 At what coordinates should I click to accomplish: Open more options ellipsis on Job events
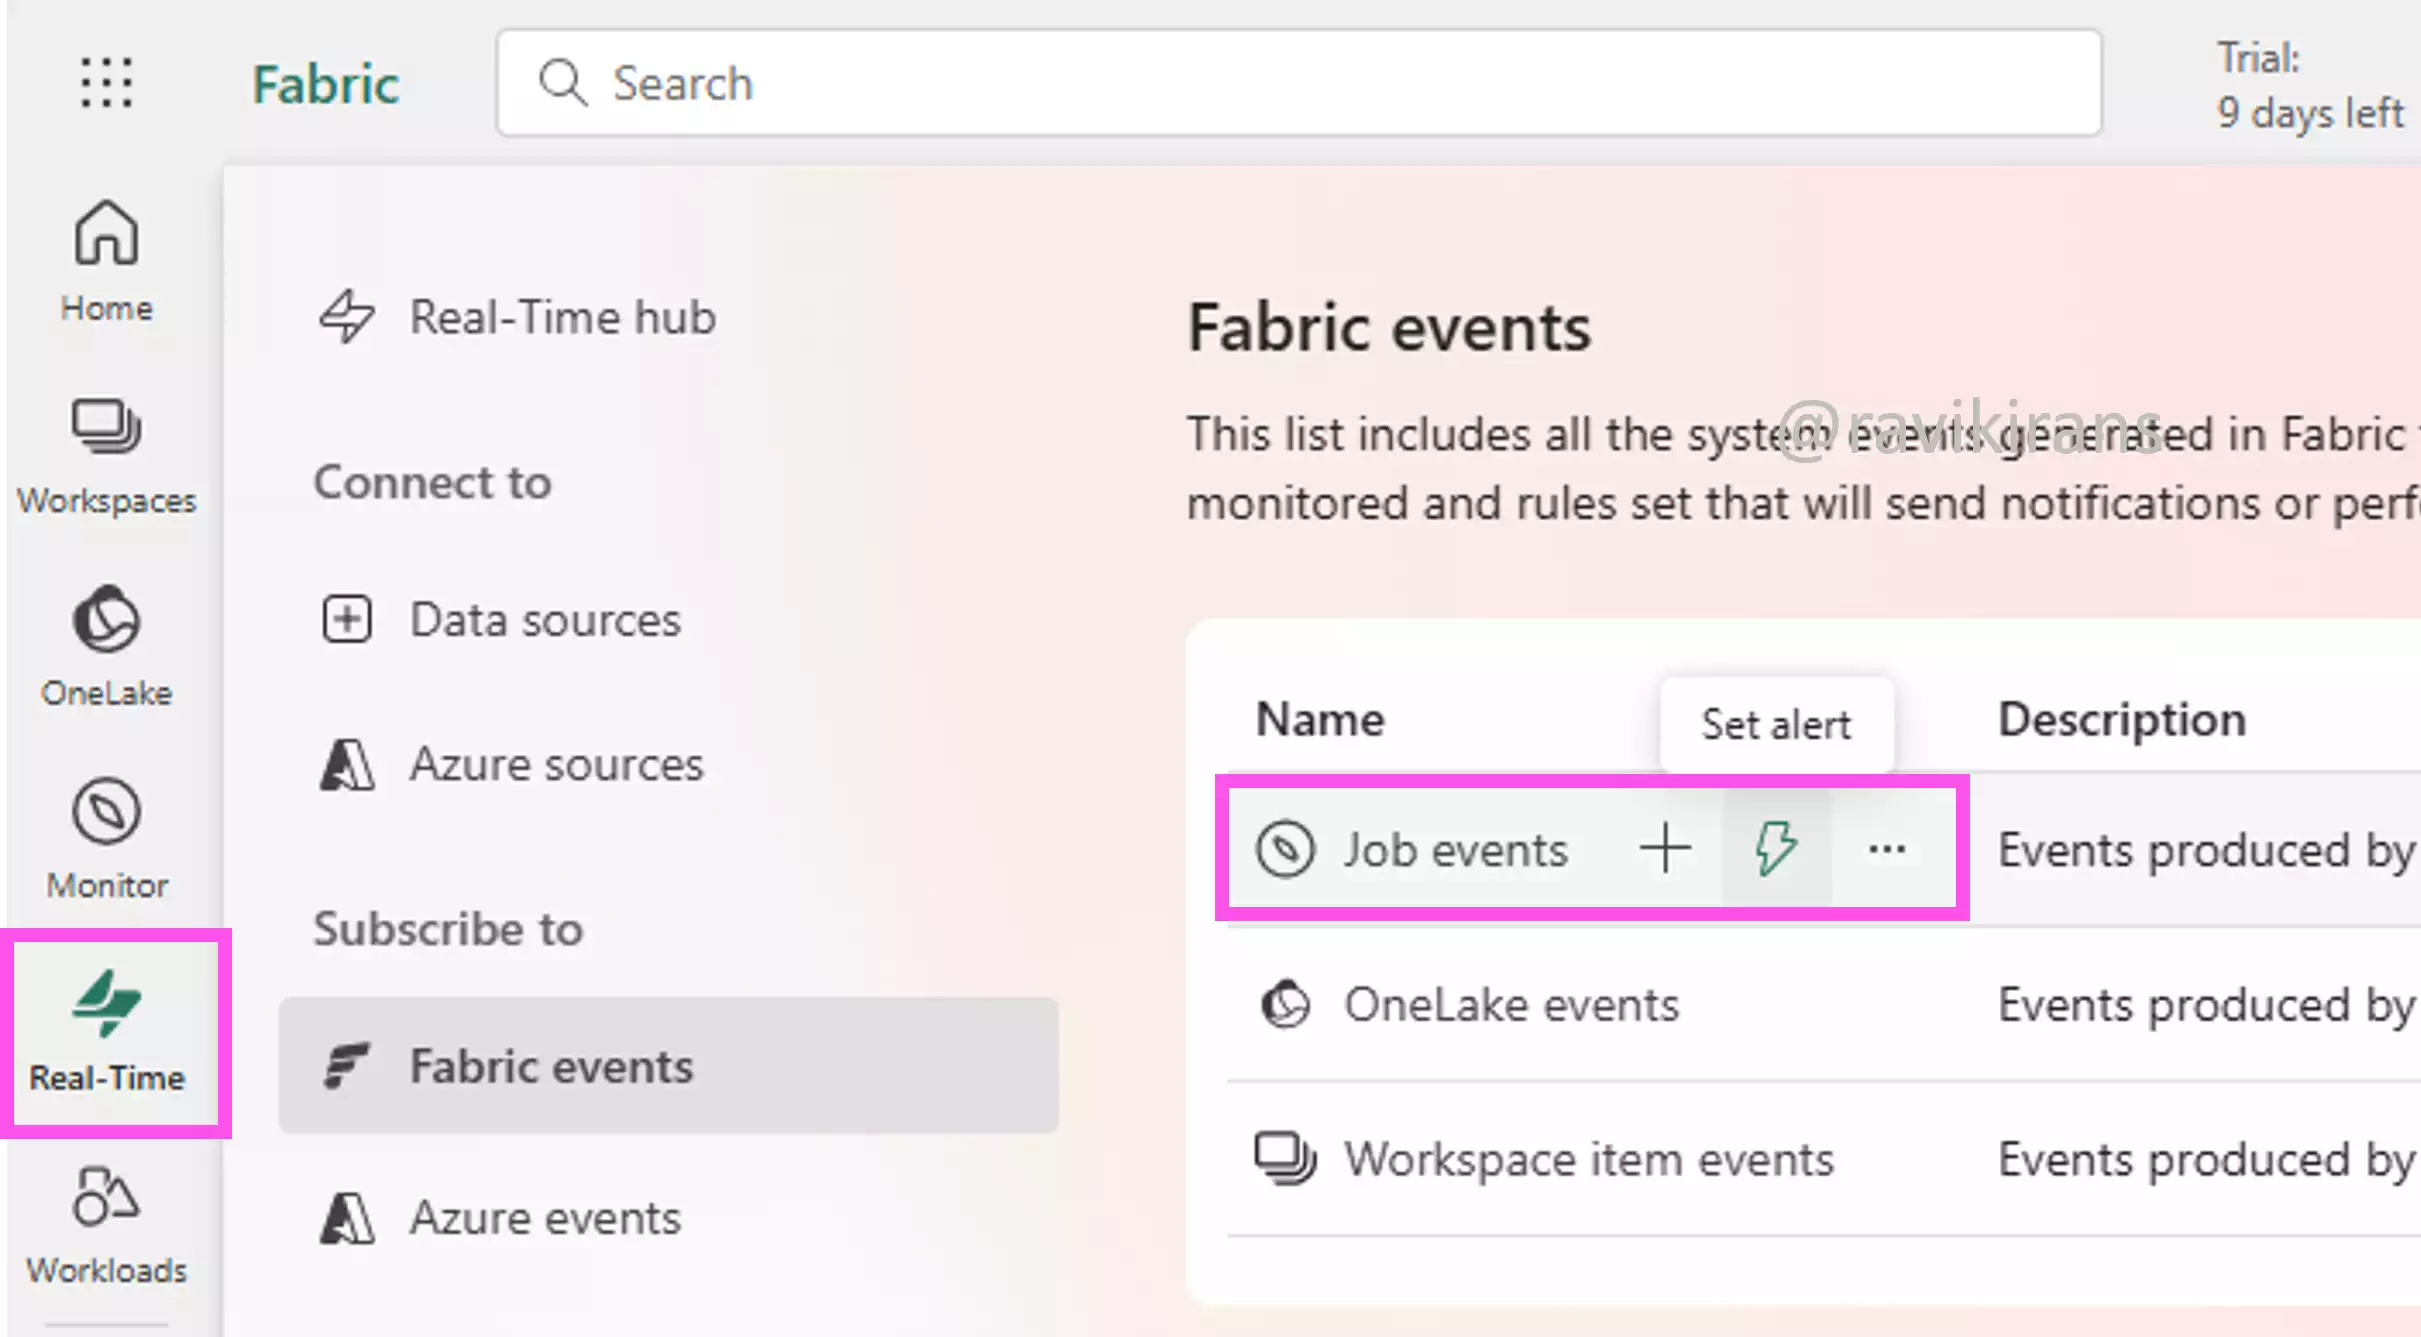click(1887, 849)
